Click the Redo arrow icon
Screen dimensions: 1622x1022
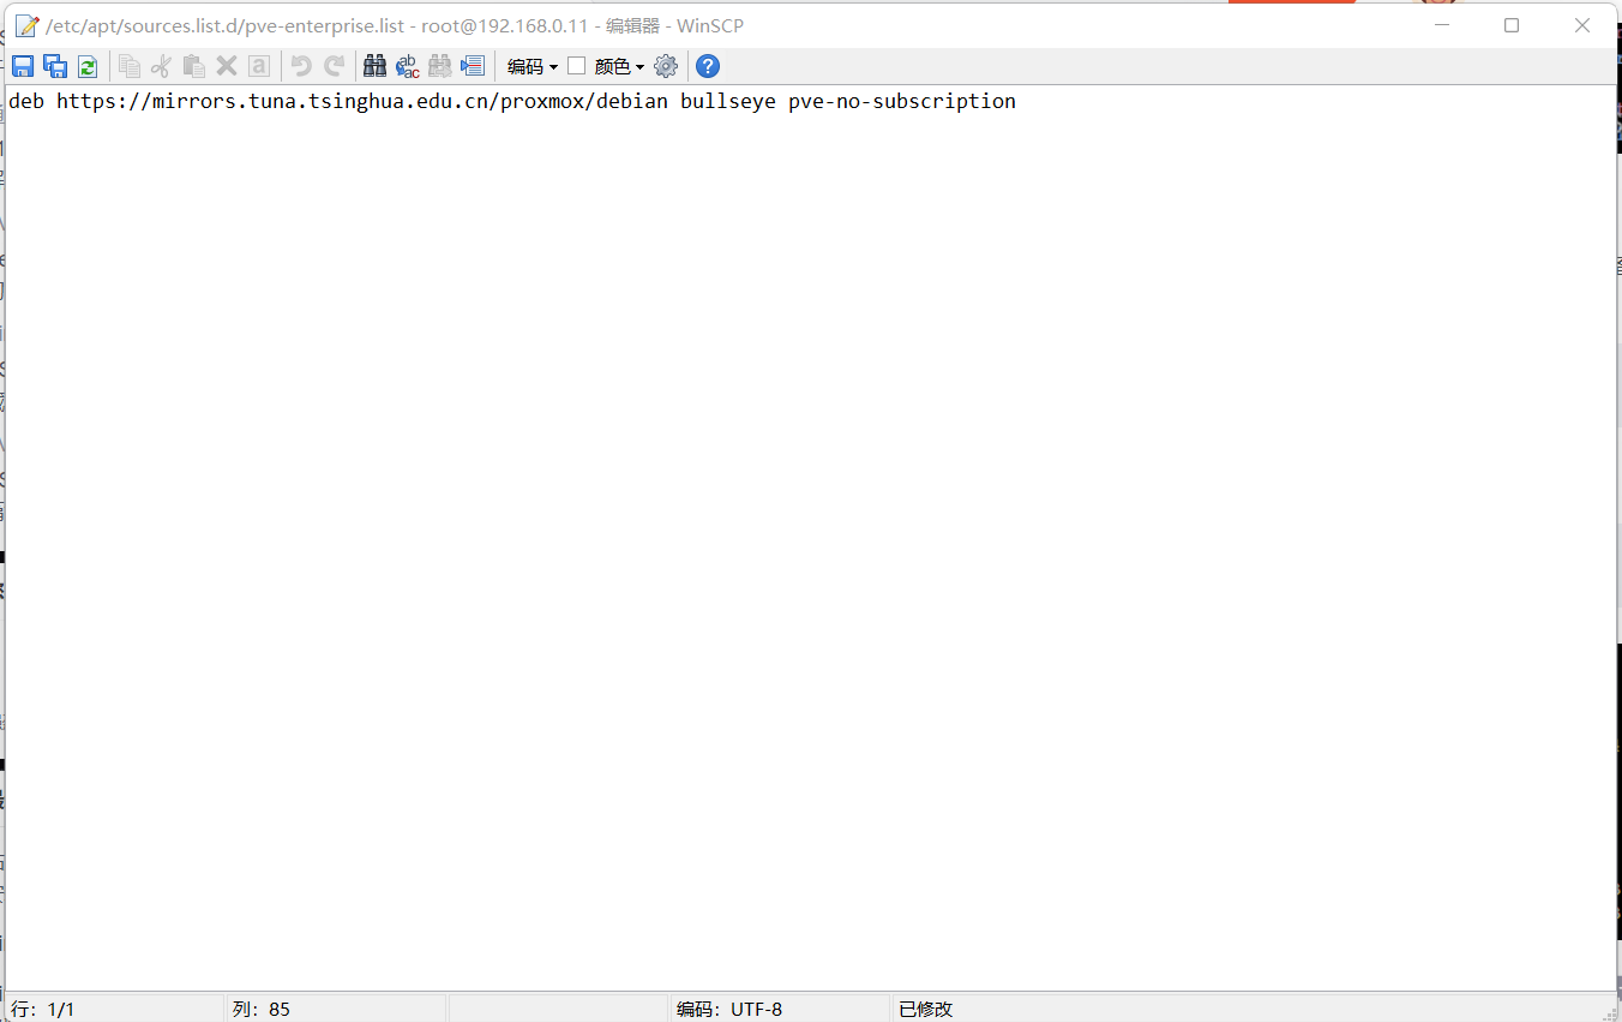pyautogui.click(x=334, y=66)
